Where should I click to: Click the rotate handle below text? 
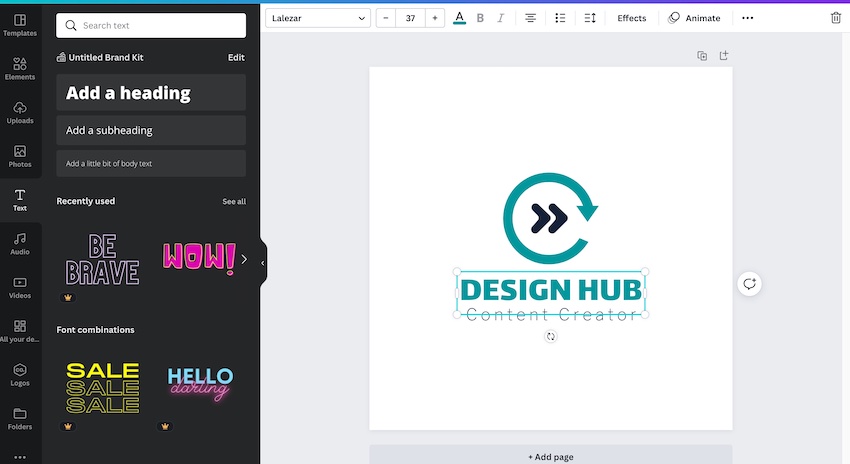[550, 337]
